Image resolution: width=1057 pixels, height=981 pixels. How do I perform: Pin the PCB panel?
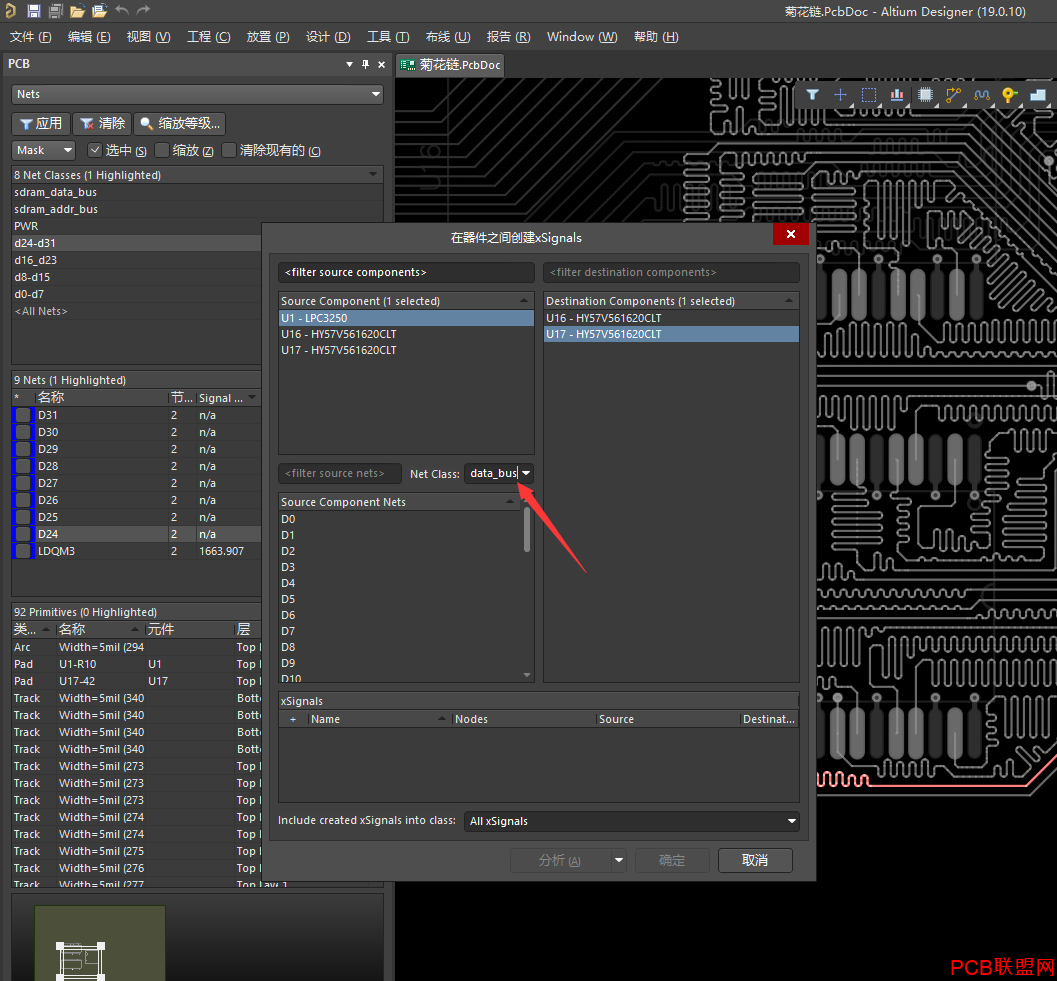(365, 64)
